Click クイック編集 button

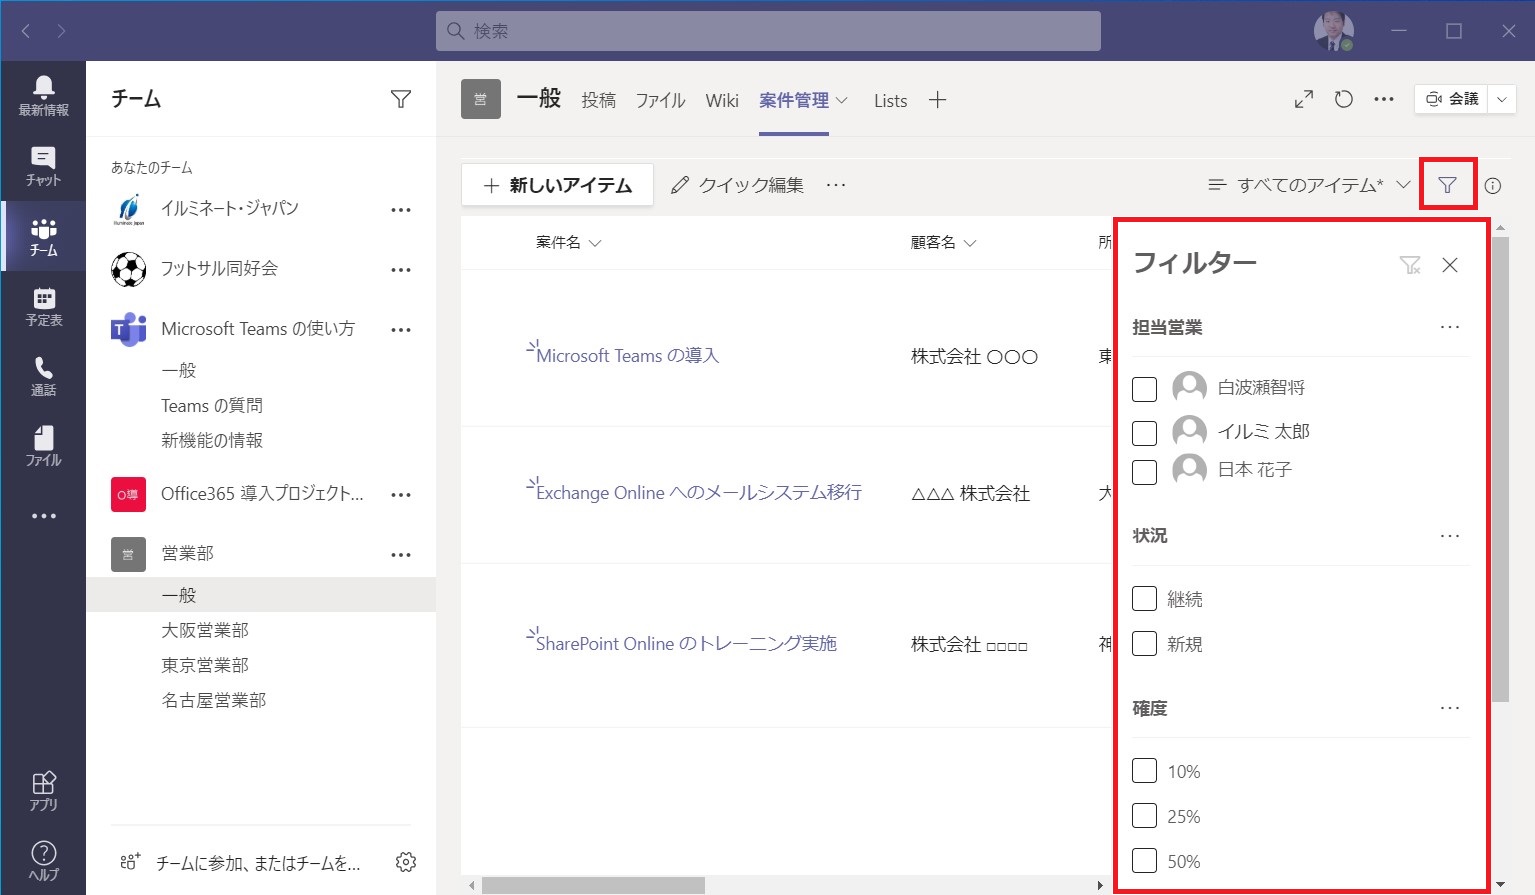pos(737,185)
